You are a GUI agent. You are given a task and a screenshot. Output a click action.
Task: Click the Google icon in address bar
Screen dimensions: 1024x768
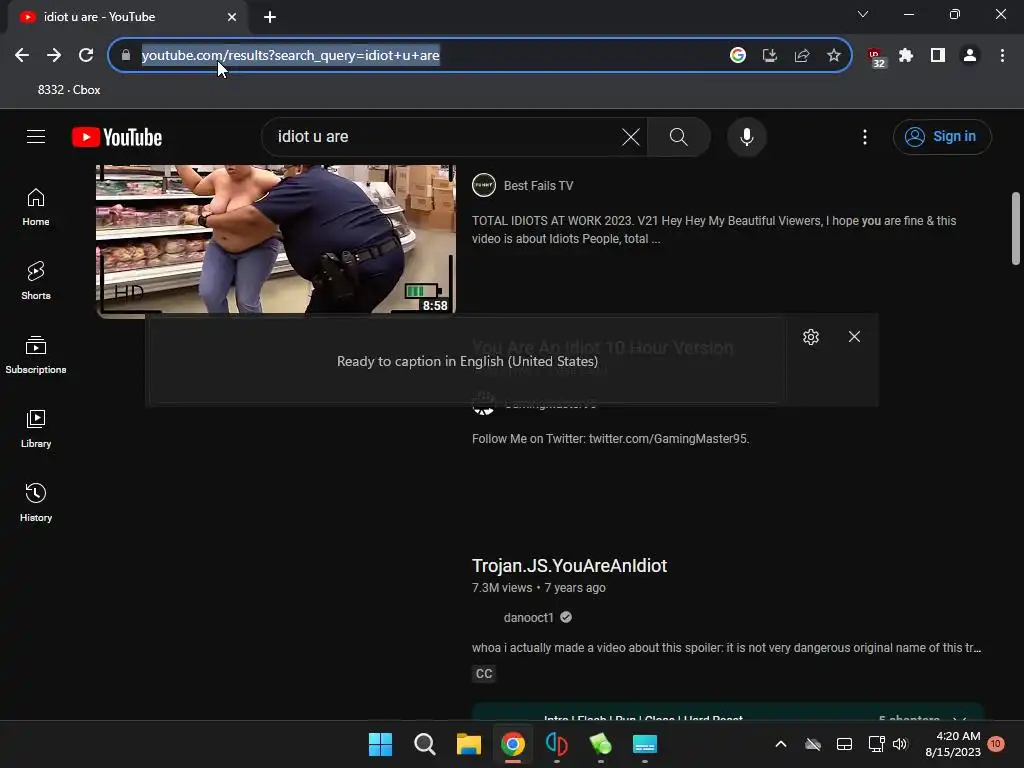tap(738, 56)
